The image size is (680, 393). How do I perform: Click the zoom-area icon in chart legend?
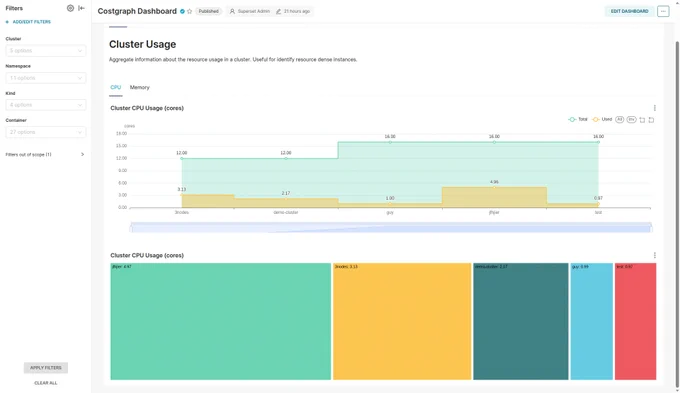click(642, 120)
